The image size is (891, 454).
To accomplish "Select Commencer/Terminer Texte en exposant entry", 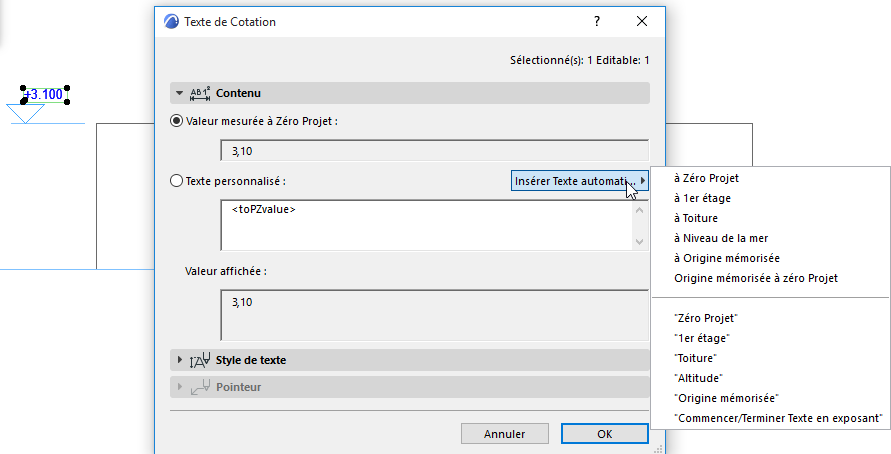I will click(778, 418).
